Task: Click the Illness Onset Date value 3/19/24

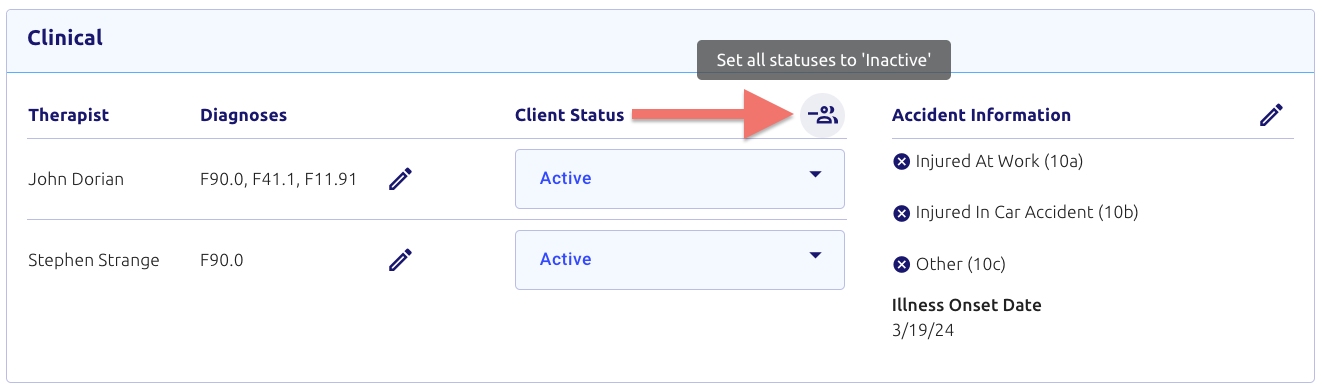Action: click(919, 329)
